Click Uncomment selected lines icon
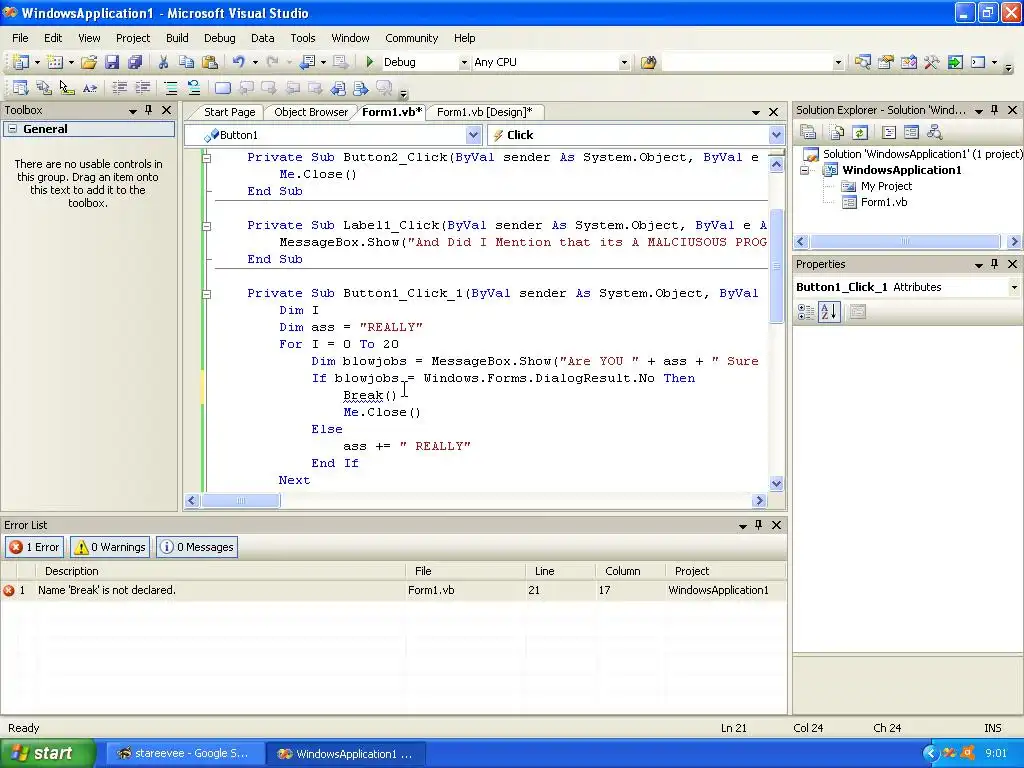Image resolution: width=1024 pixels, height=768 pixels. pos(194,88)
